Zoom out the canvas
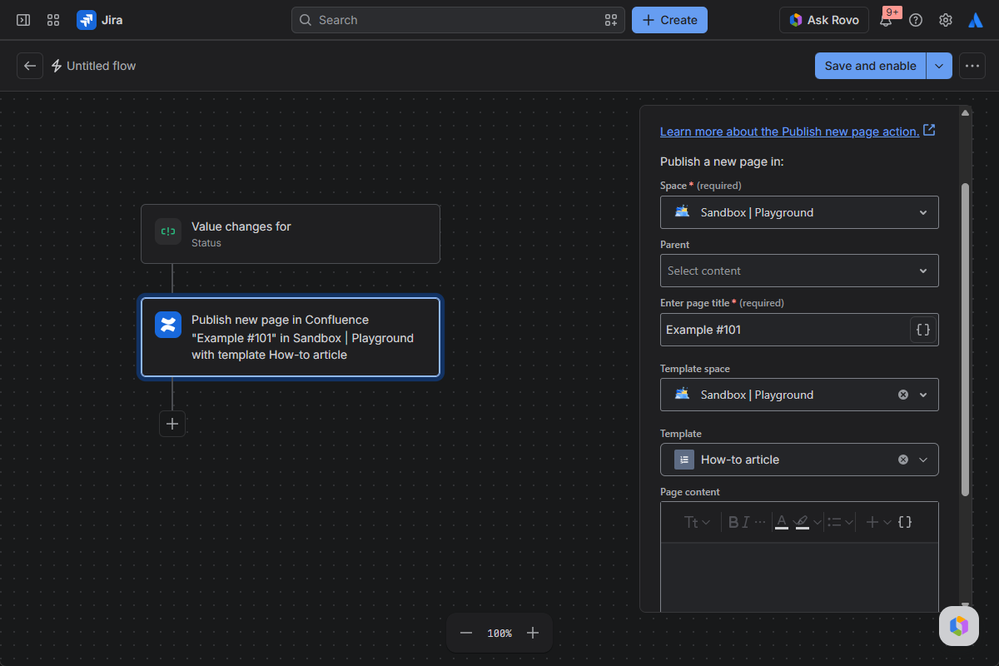This screenshot has height=666, width=999. tap(466, 633)
